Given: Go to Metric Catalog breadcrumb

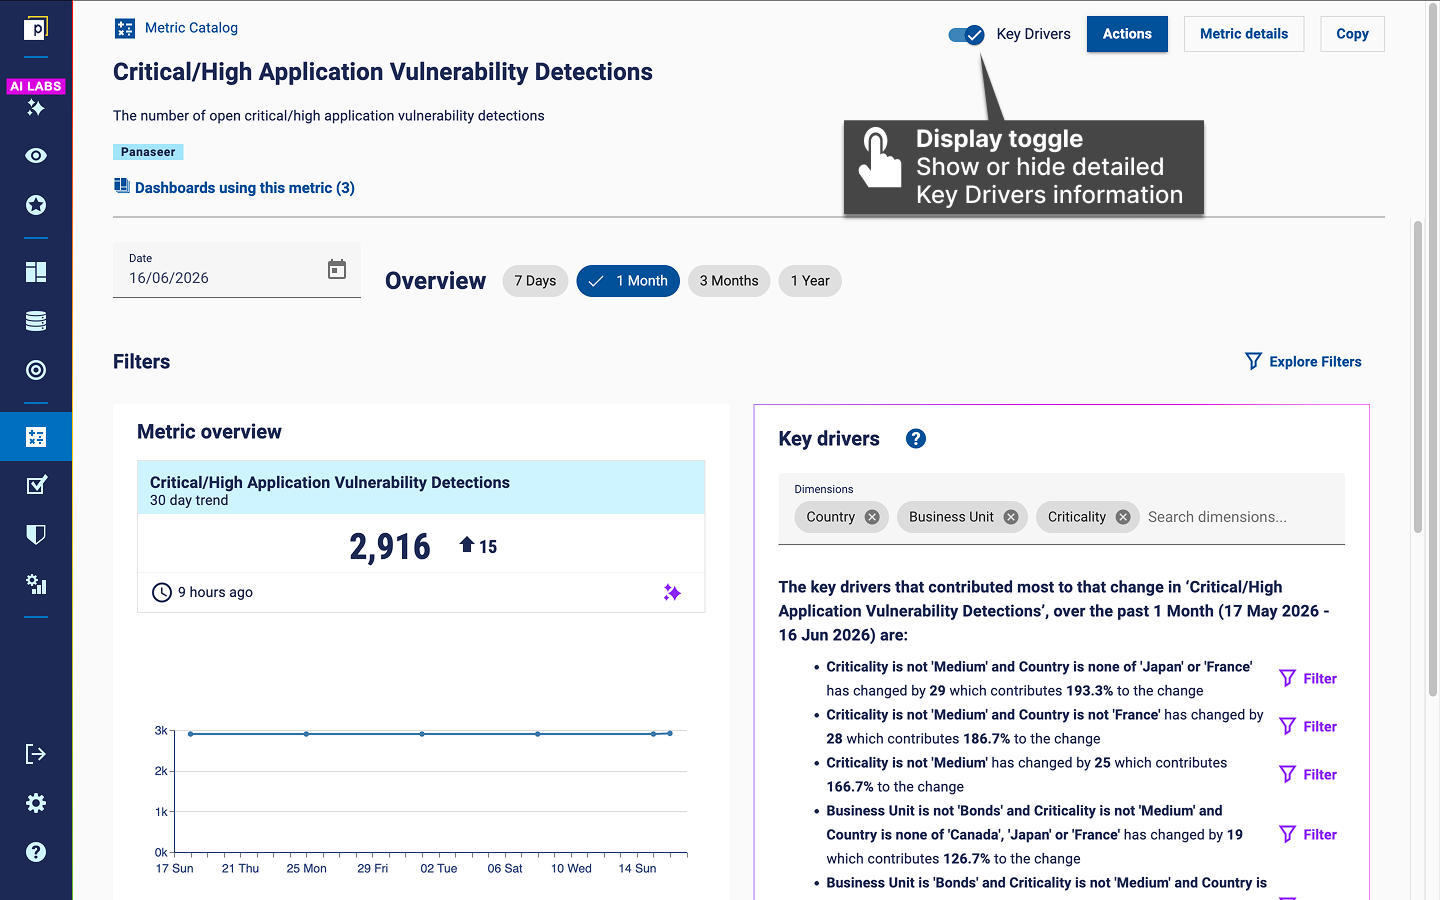Looking at the screenshot, I should click(191, 28).
